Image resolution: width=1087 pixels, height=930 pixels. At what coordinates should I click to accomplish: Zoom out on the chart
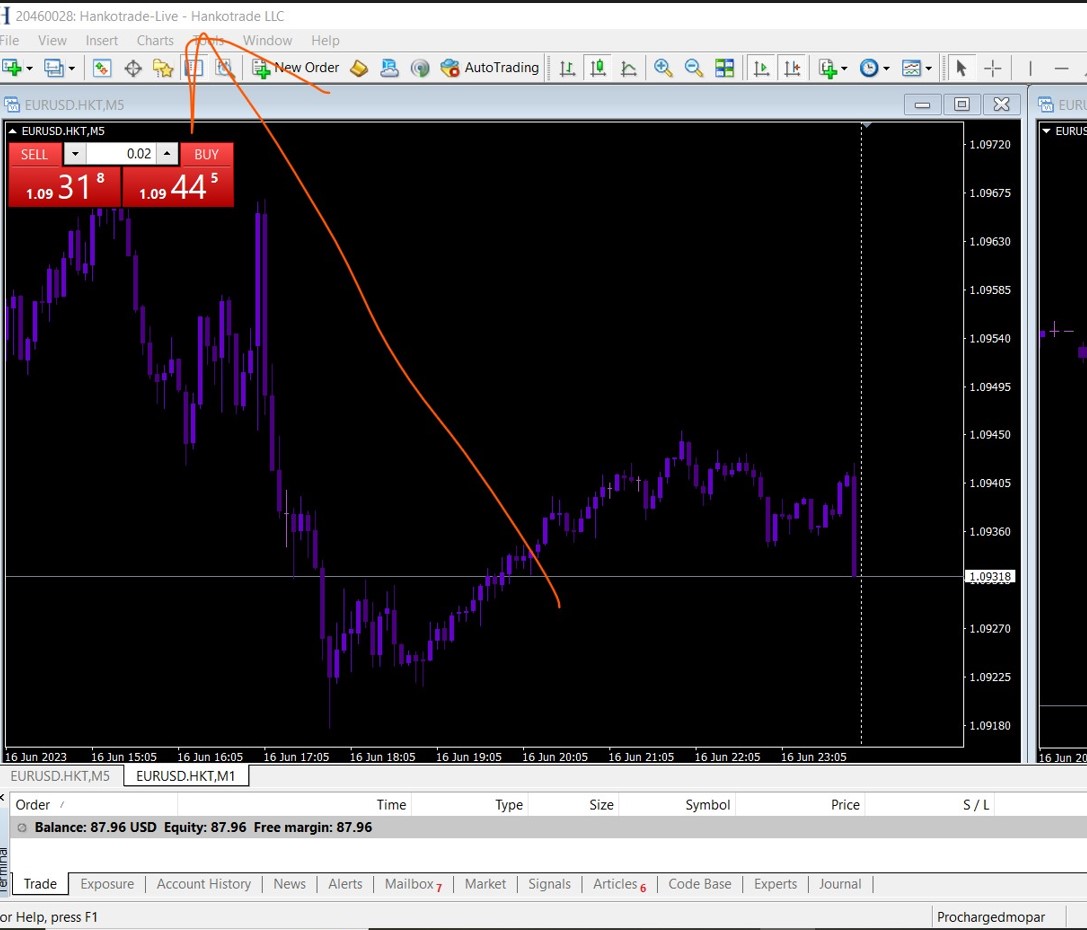point(694,68)
